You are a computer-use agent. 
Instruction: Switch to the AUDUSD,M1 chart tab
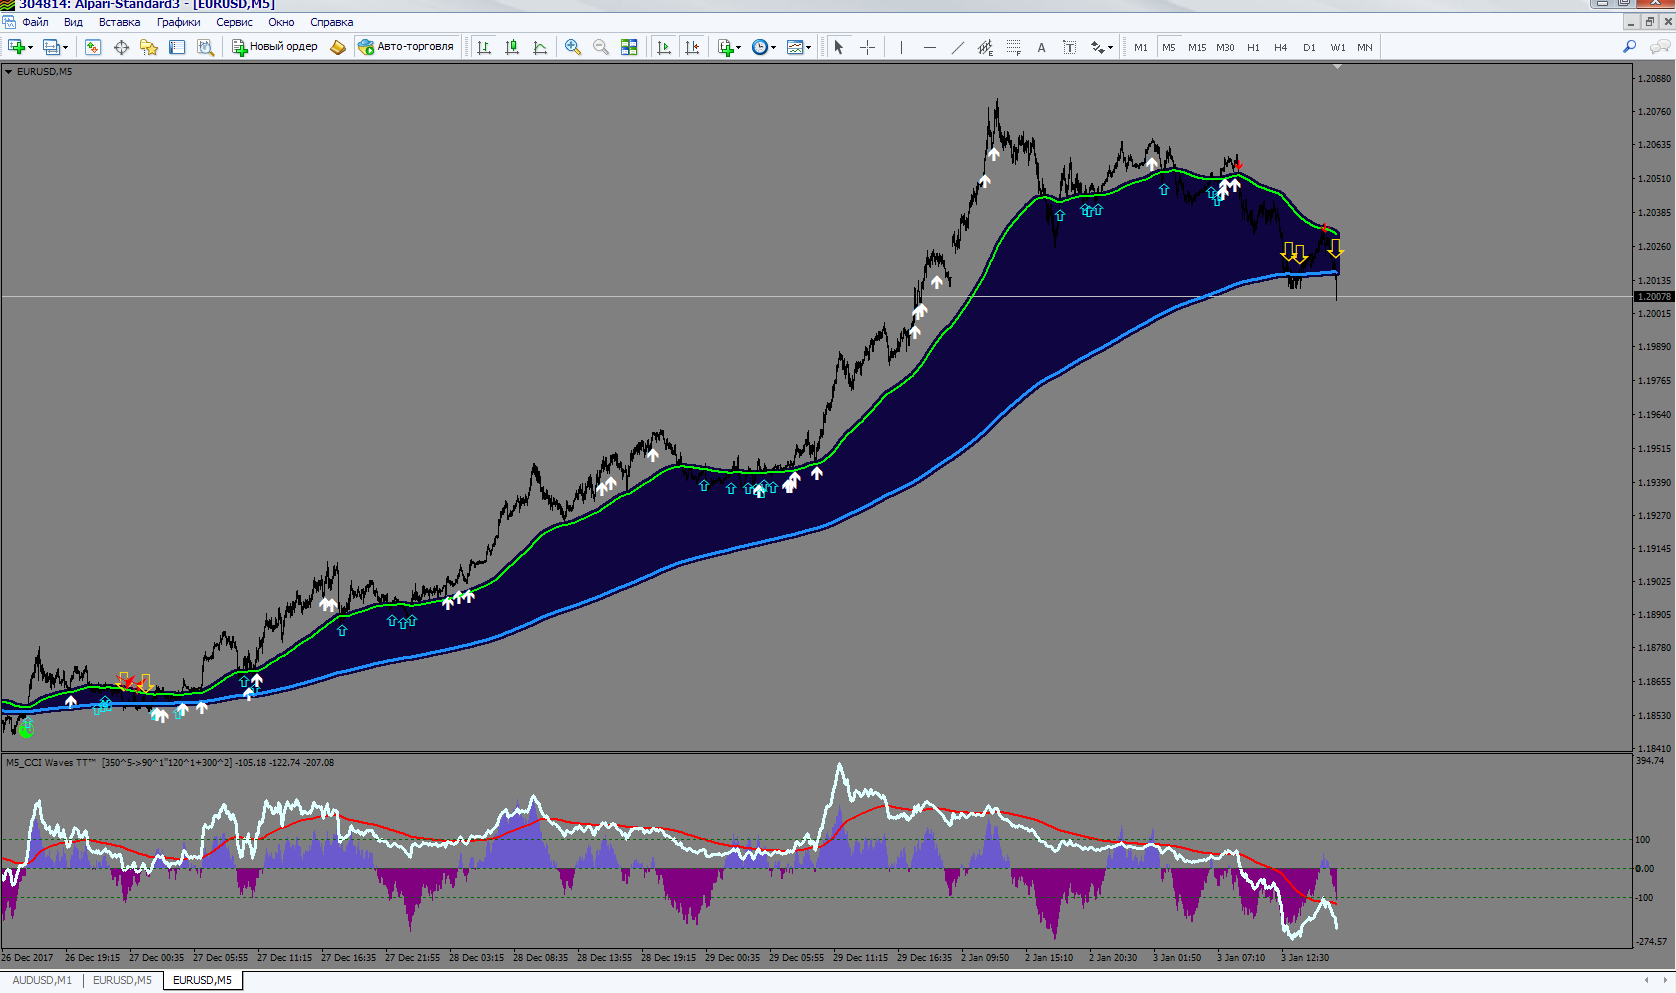pyautogui.click(x=42, y=981)
